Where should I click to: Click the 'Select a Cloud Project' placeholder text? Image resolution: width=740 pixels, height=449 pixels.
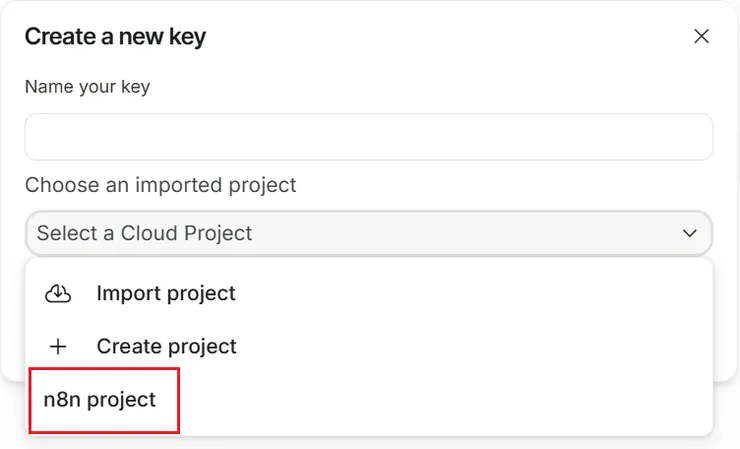[144, 234]
